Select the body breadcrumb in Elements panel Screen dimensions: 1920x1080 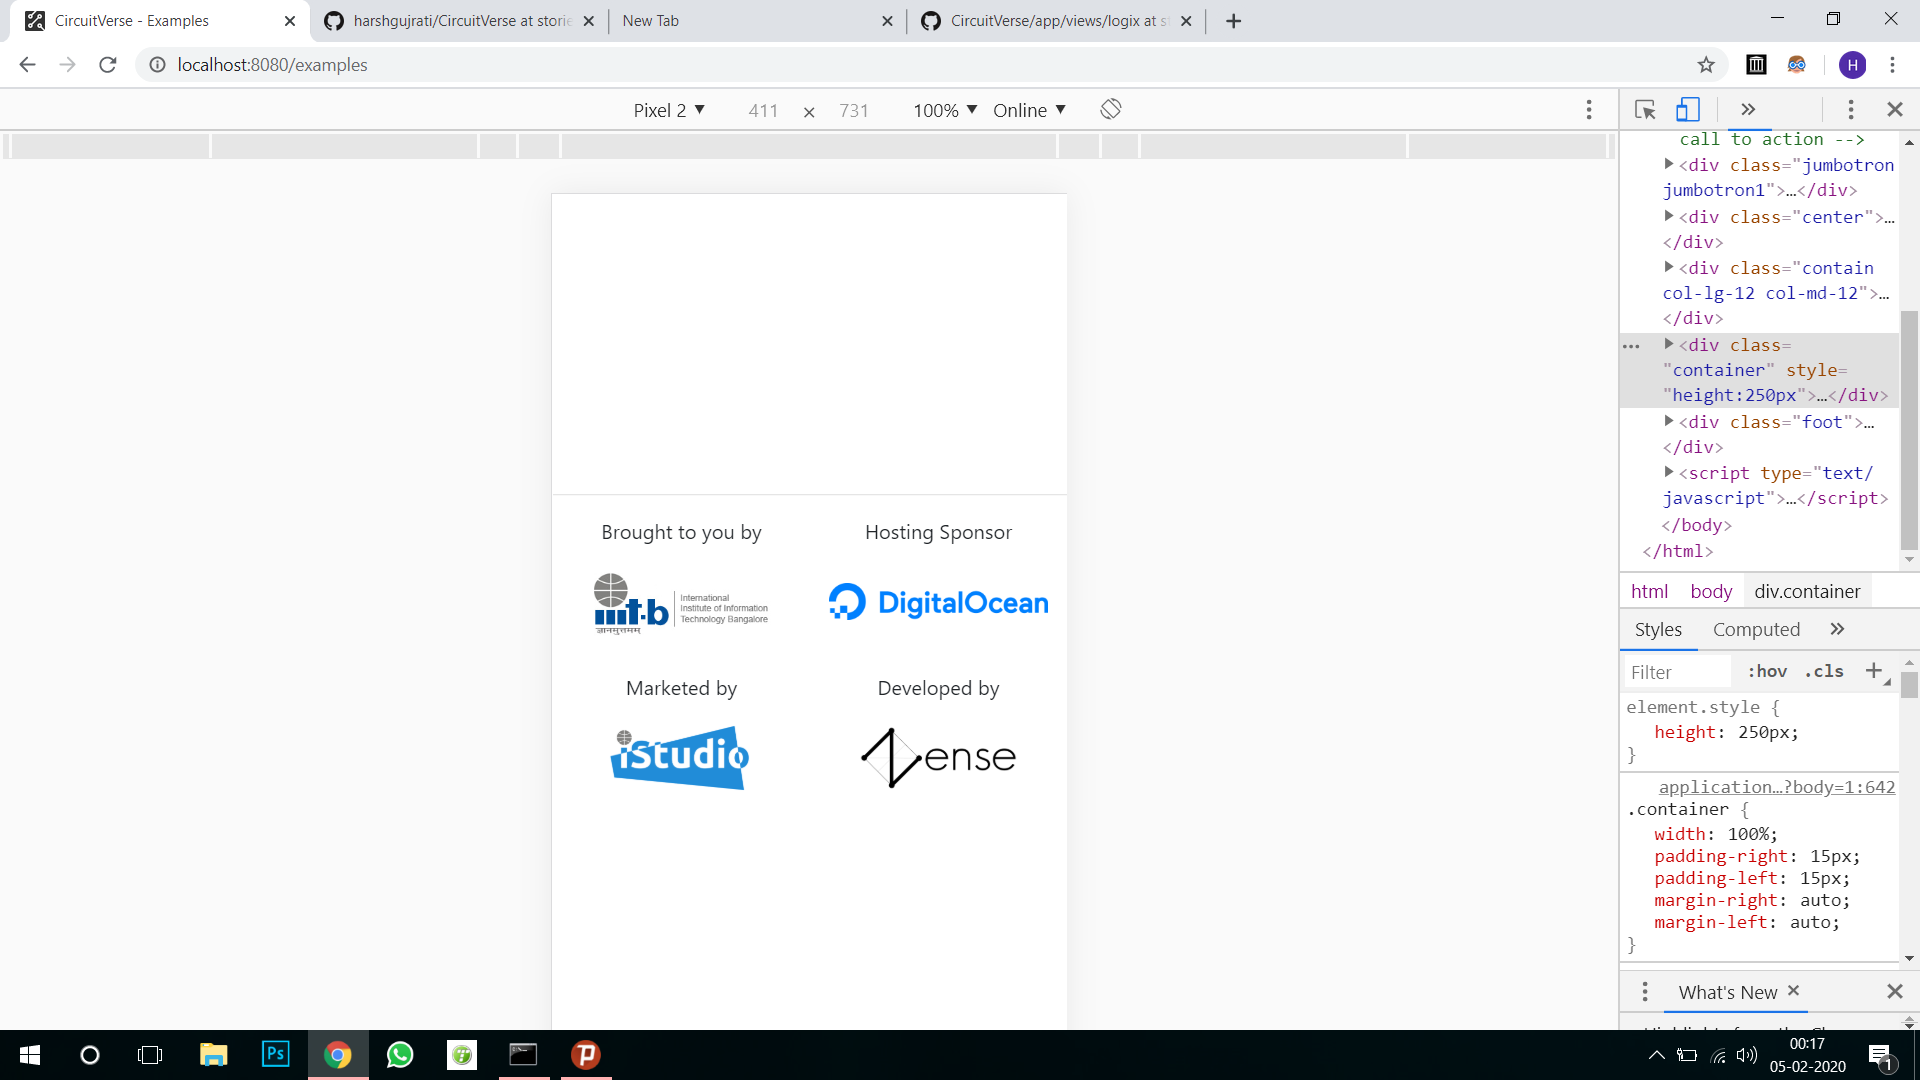pyautogui.click(x=1710, y=591)
